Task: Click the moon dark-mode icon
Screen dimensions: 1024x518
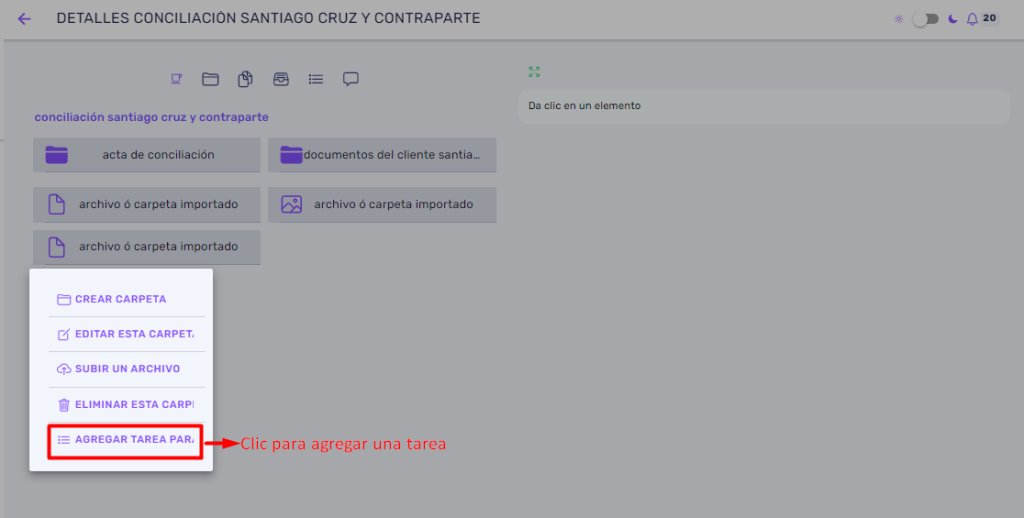Action: point(953,19)
